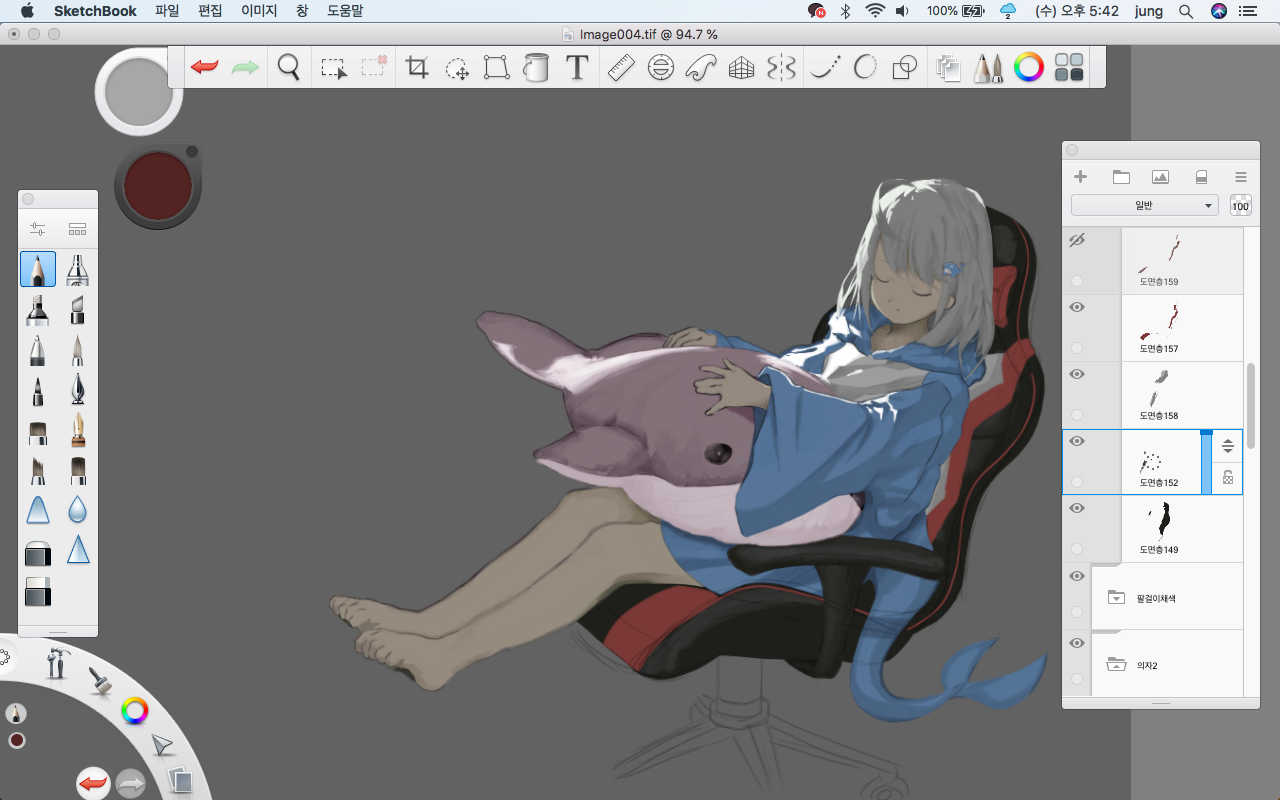This screenshot has width=1280, height=800.
Task: Open the 창 menu
Action: [x=302, y=11]
